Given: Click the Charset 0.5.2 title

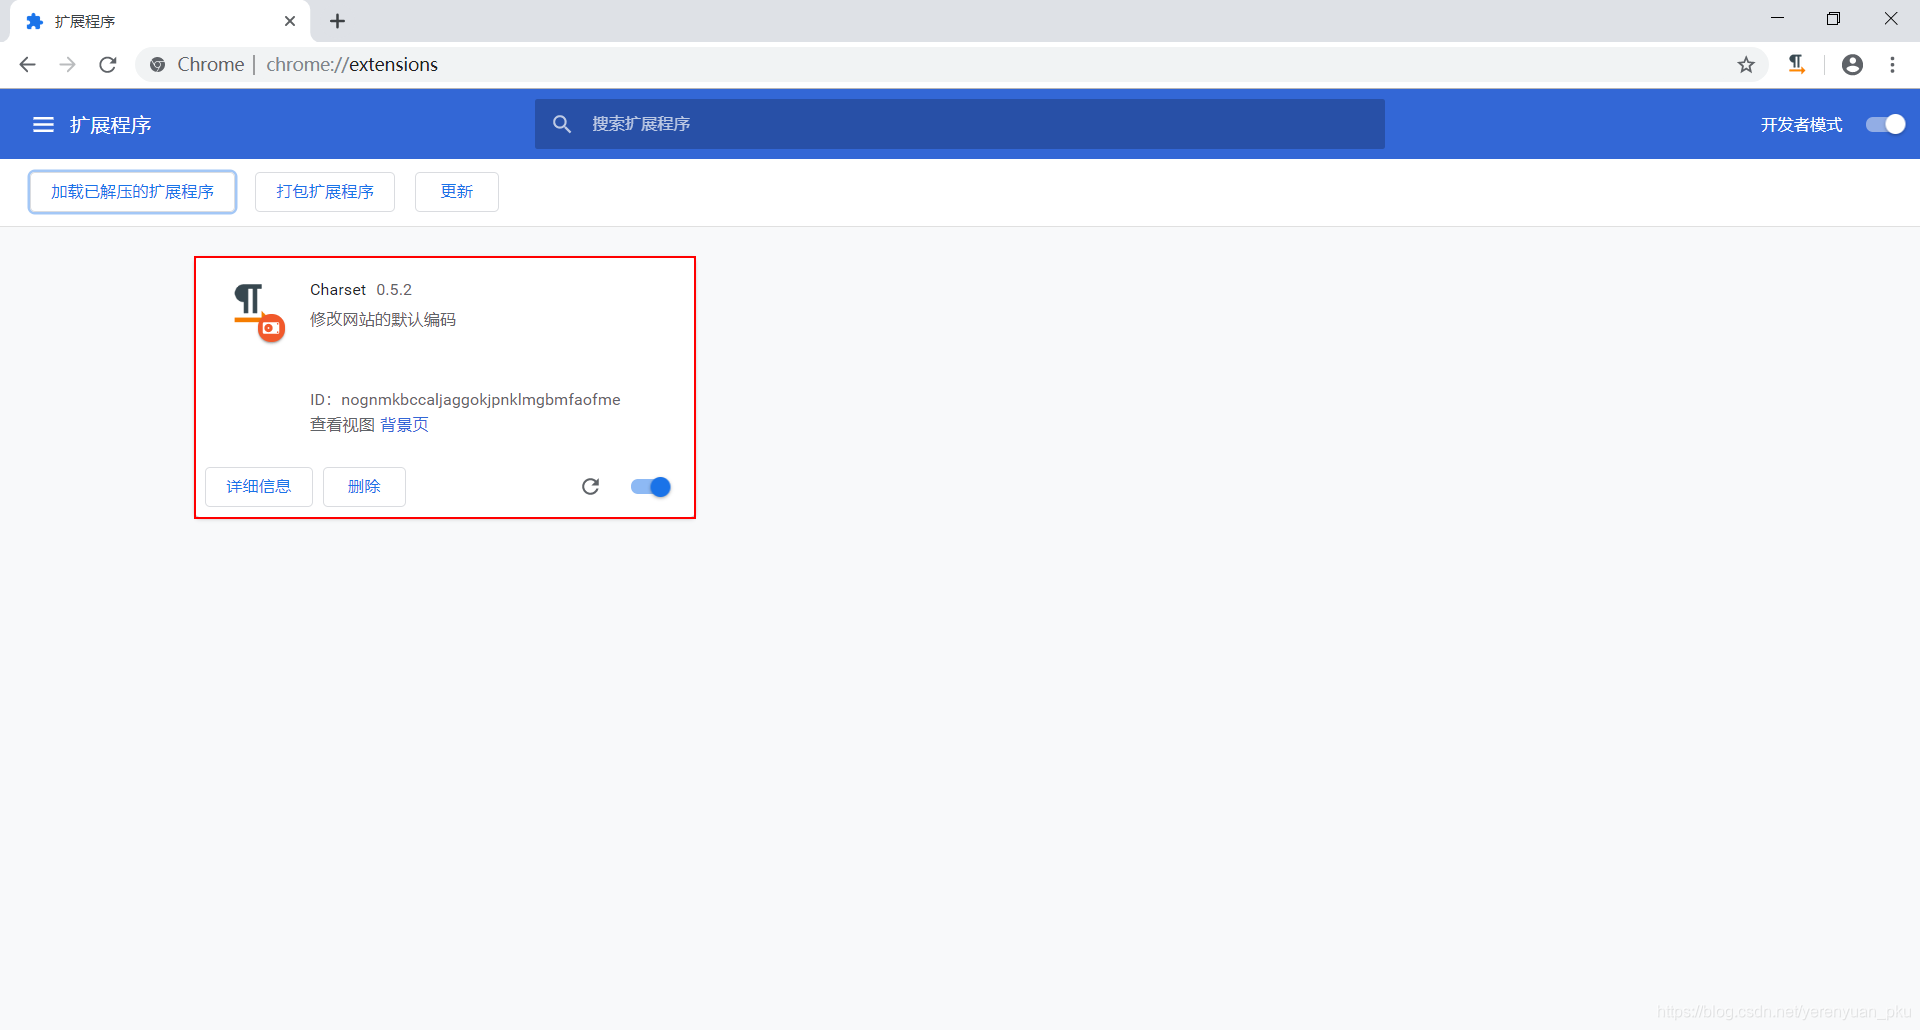Looking at the screenshot, I should [x=361, y=290].
